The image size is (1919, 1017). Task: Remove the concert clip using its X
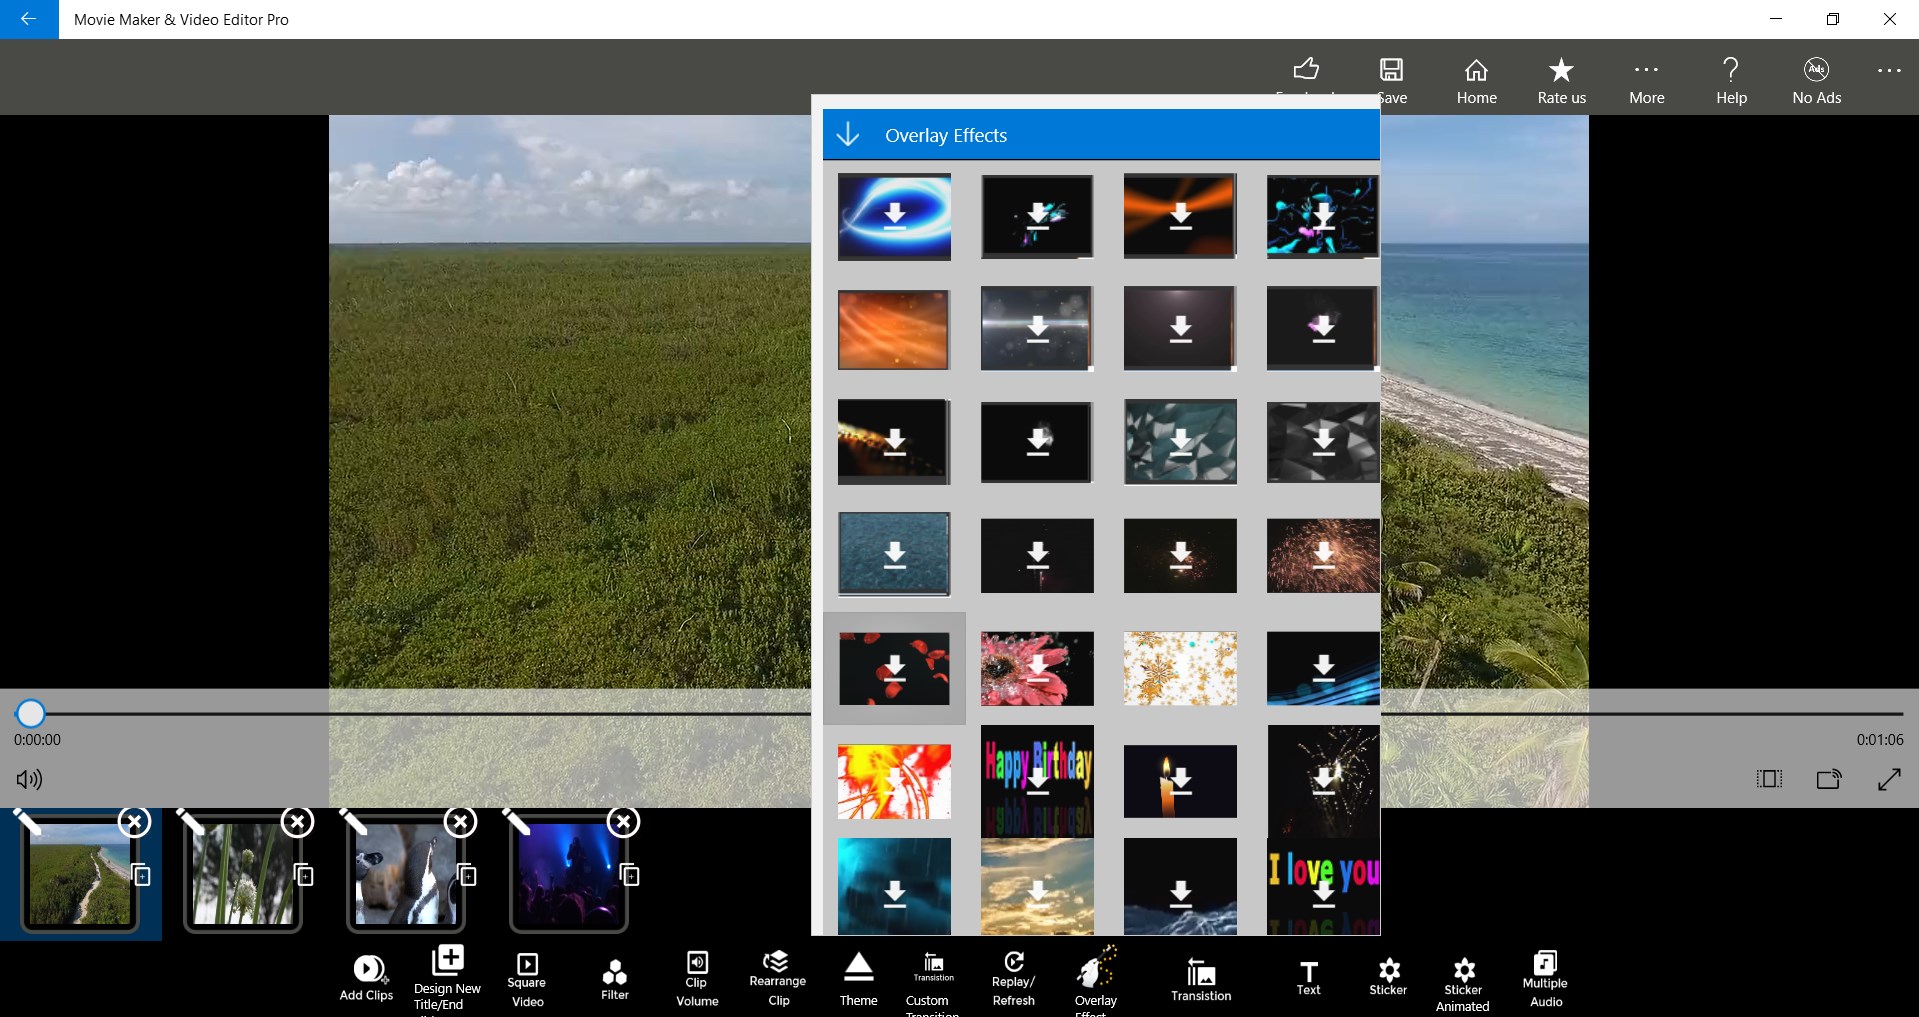pyautogui.click(x=623, y=822)
